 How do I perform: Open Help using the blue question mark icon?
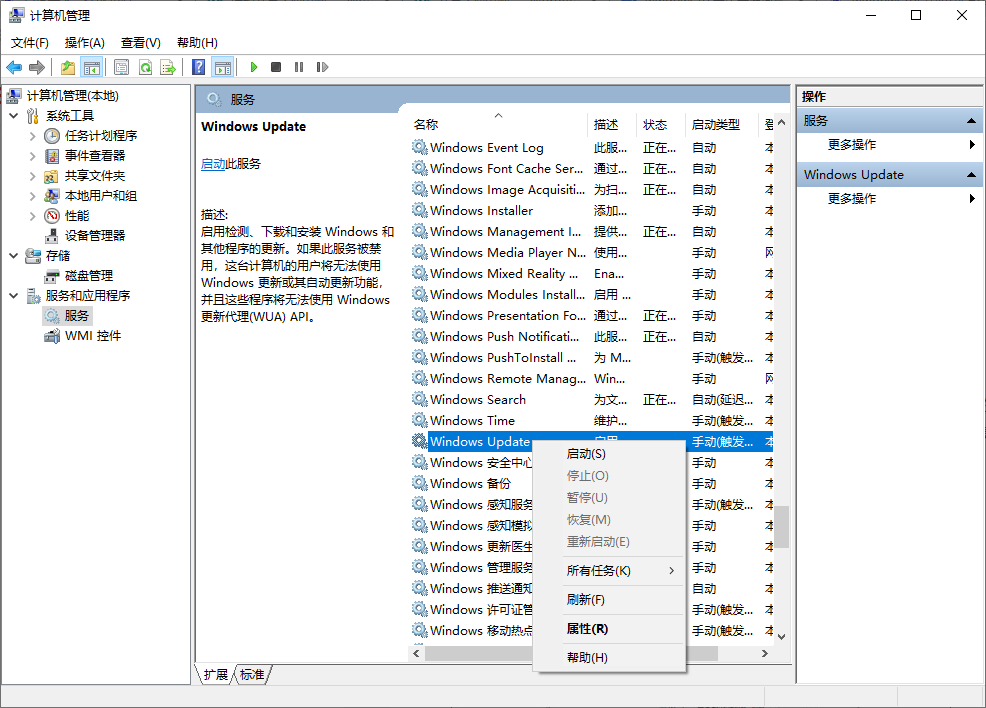[x=198, y=67]
